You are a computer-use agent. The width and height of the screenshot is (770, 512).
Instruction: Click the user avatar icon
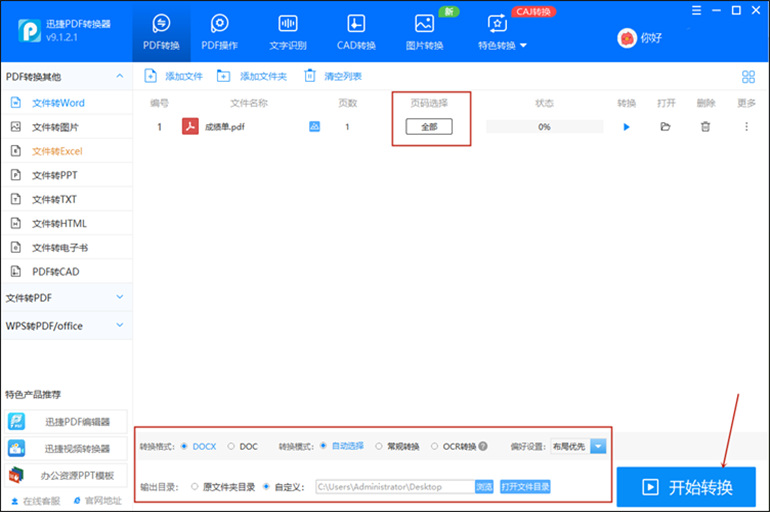(x=627, y=38)
